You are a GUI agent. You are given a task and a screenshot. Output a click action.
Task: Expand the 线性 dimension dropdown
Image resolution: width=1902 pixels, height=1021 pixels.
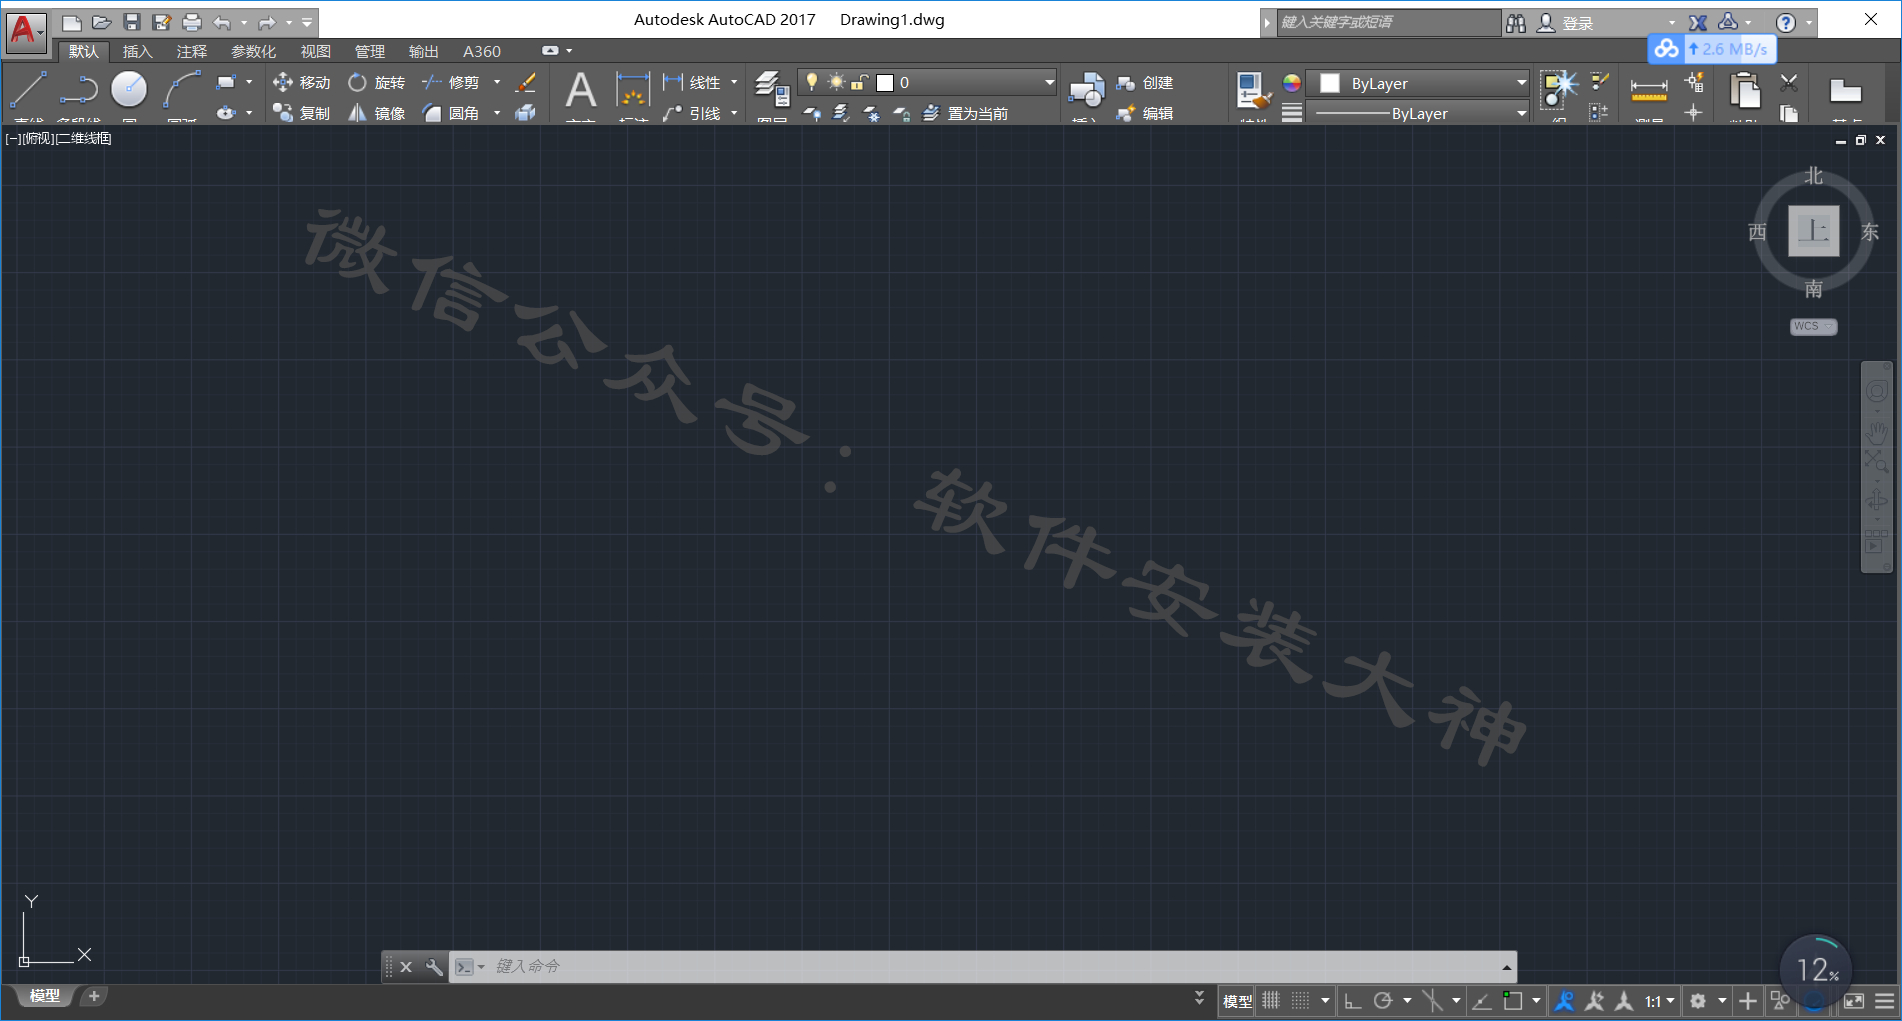[734, 82]
